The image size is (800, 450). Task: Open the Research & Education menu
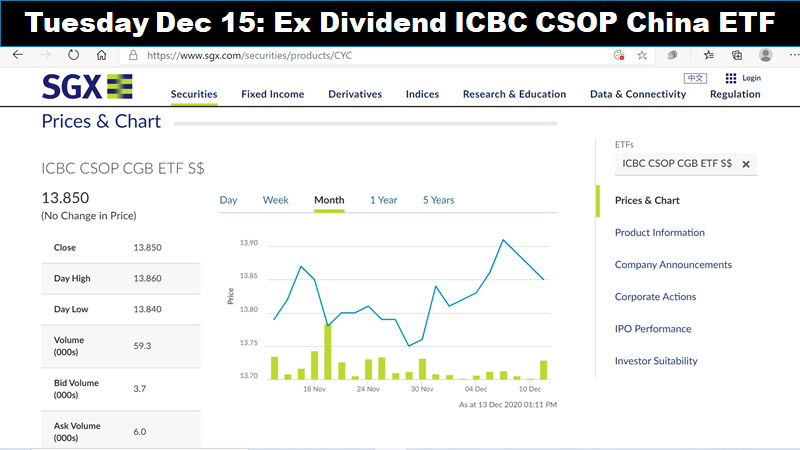[514, 94]
